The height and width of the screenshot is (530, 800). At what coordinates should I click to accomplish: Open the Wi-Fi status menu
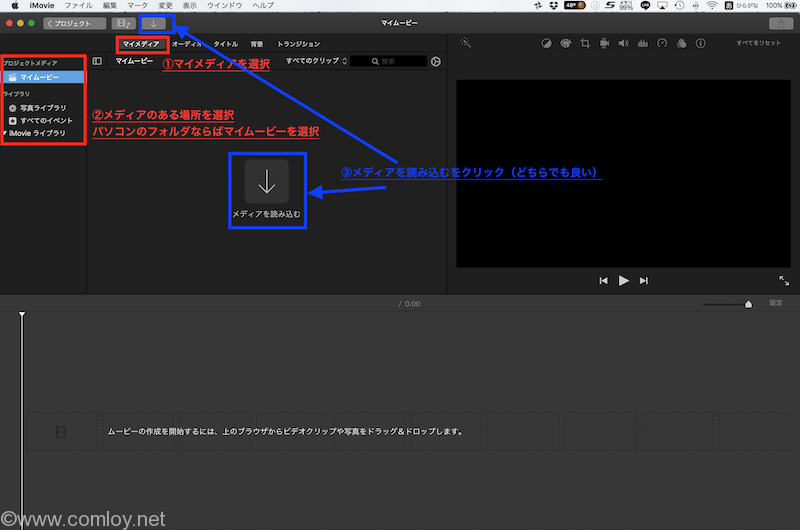[x=712, y=6]
